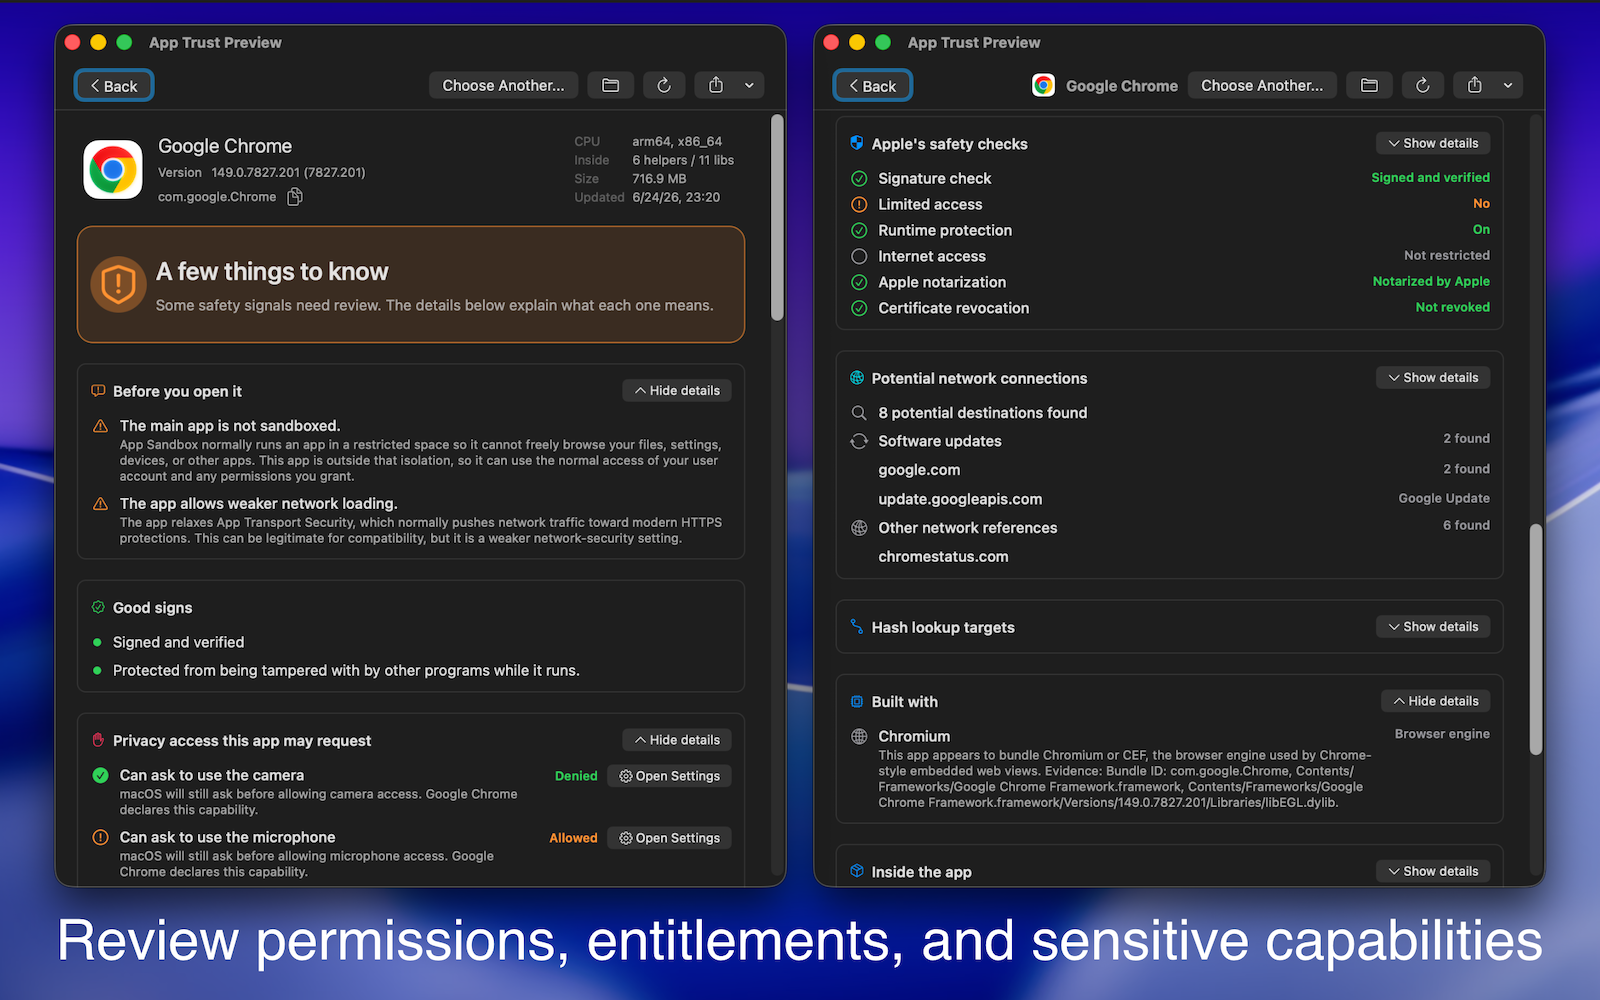Click the Inside the app cube icon
The image size is (1600, 1000).
click(x=857, y=871)
